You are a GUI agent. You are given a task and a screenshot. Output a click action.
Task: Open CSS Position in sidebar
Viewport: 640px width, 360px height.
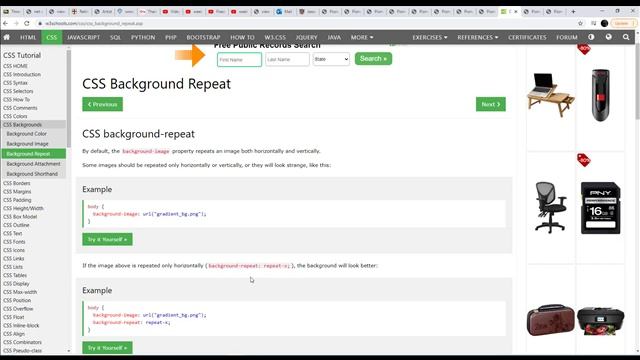tap(17, 300)
